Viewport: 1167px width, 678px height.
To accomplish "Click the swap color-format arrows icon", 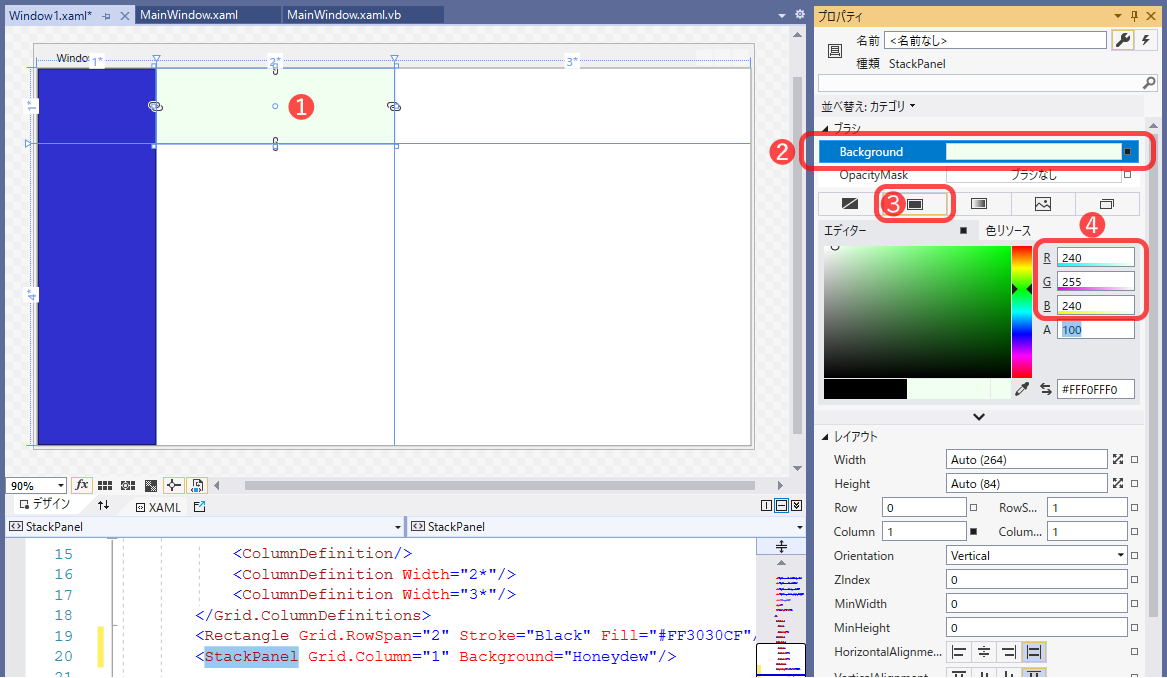I will coord(1045,388).
